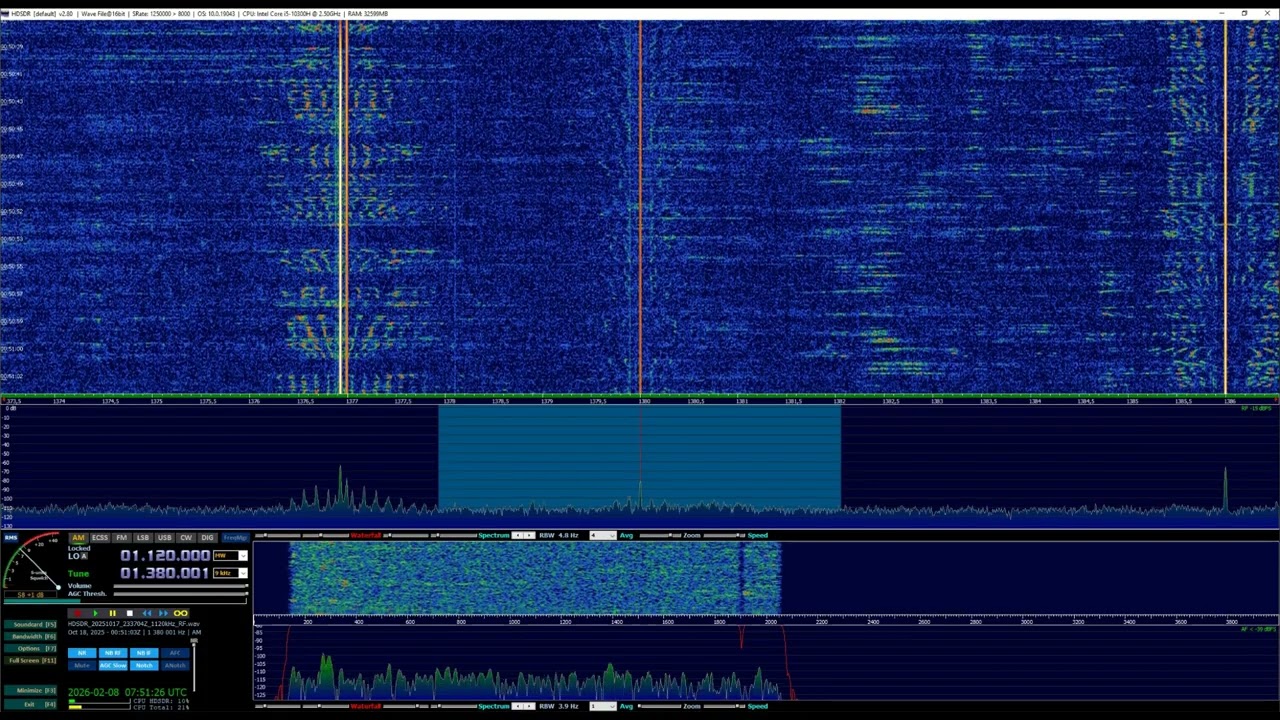Image resolution: width=1280 pixels, height=720 pixels.
Task: Toggle the Notch filter
Action: (144, 666)
